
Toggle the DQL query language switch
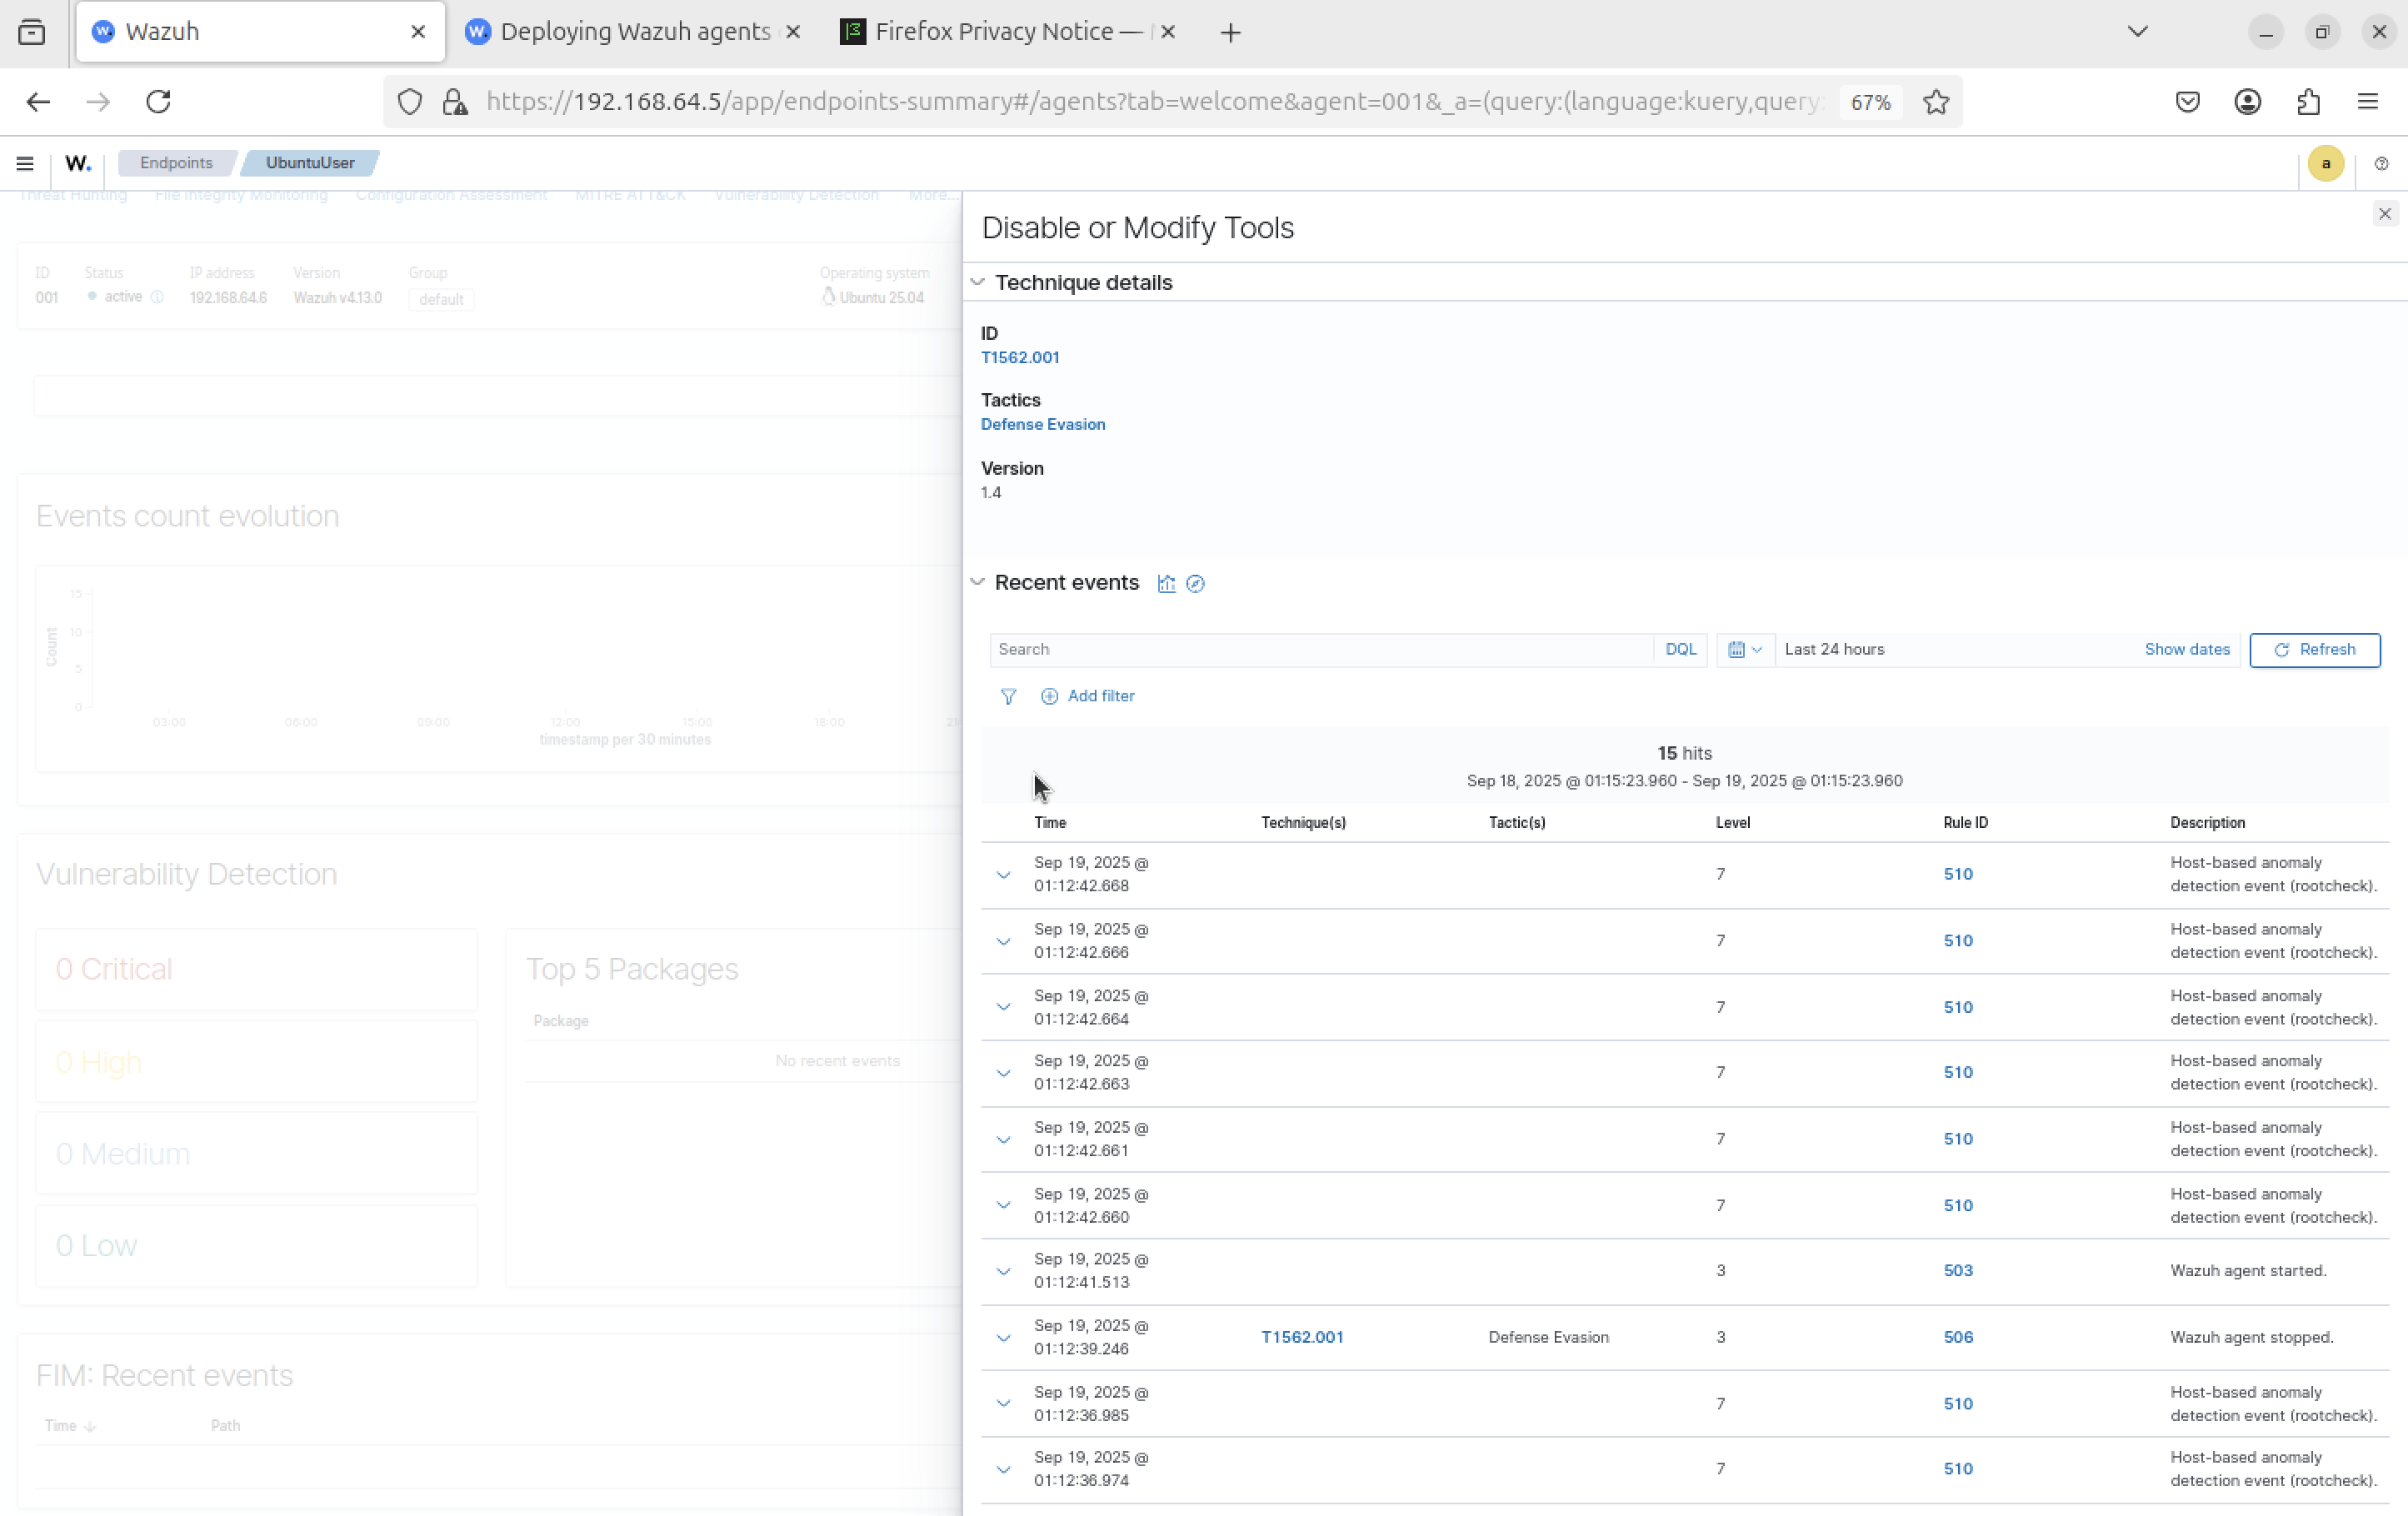tap(1680, 649)
